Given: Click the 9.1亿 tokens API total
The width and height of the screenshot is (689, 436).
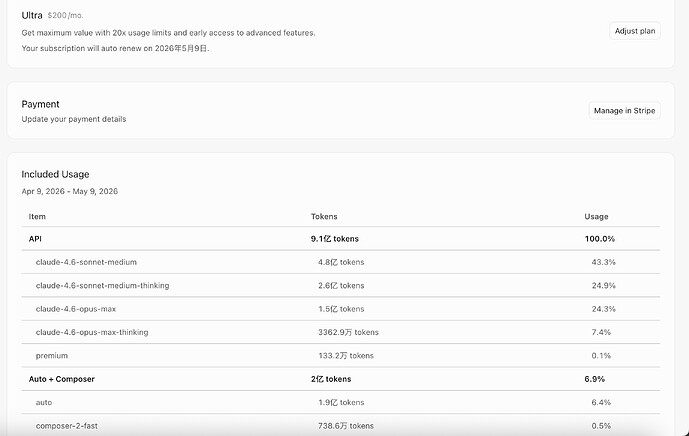Looking at the screenshot, I should pyautogui.click(x=335, y=239).
